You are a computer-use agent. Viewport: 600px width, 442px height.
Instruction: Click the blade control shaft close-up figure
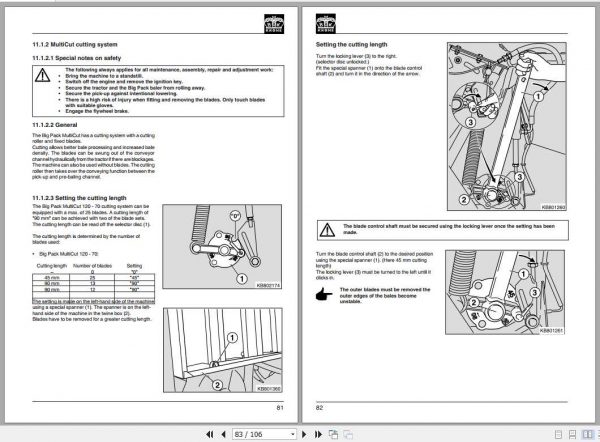[x=505, y=292]
